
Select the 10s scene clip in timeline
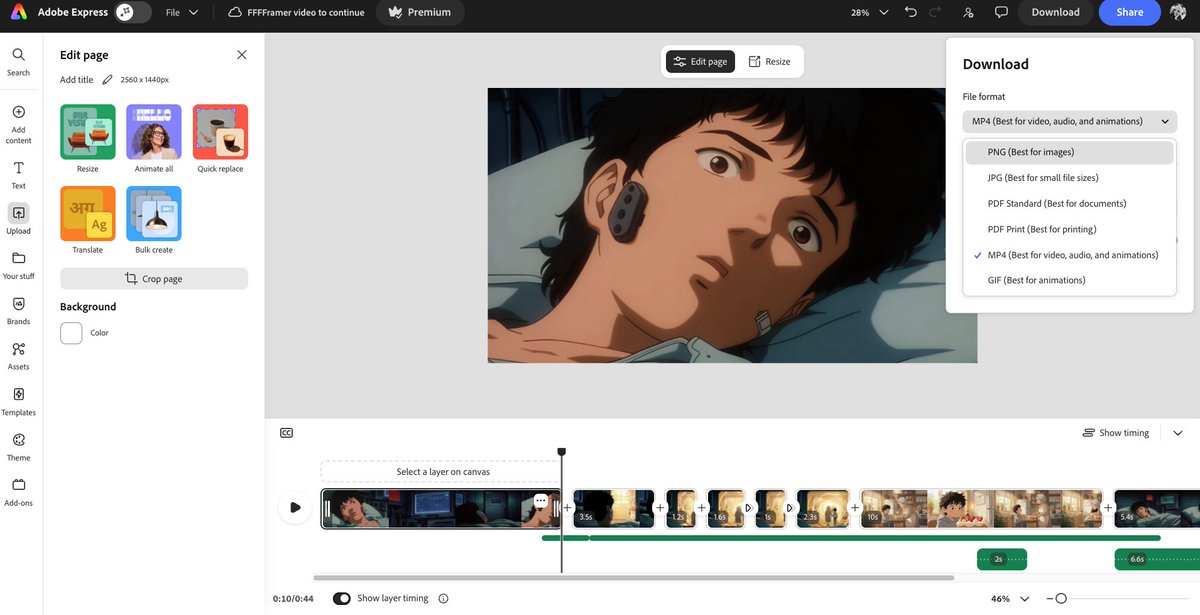pyautogui.click(x=981, y=508)
